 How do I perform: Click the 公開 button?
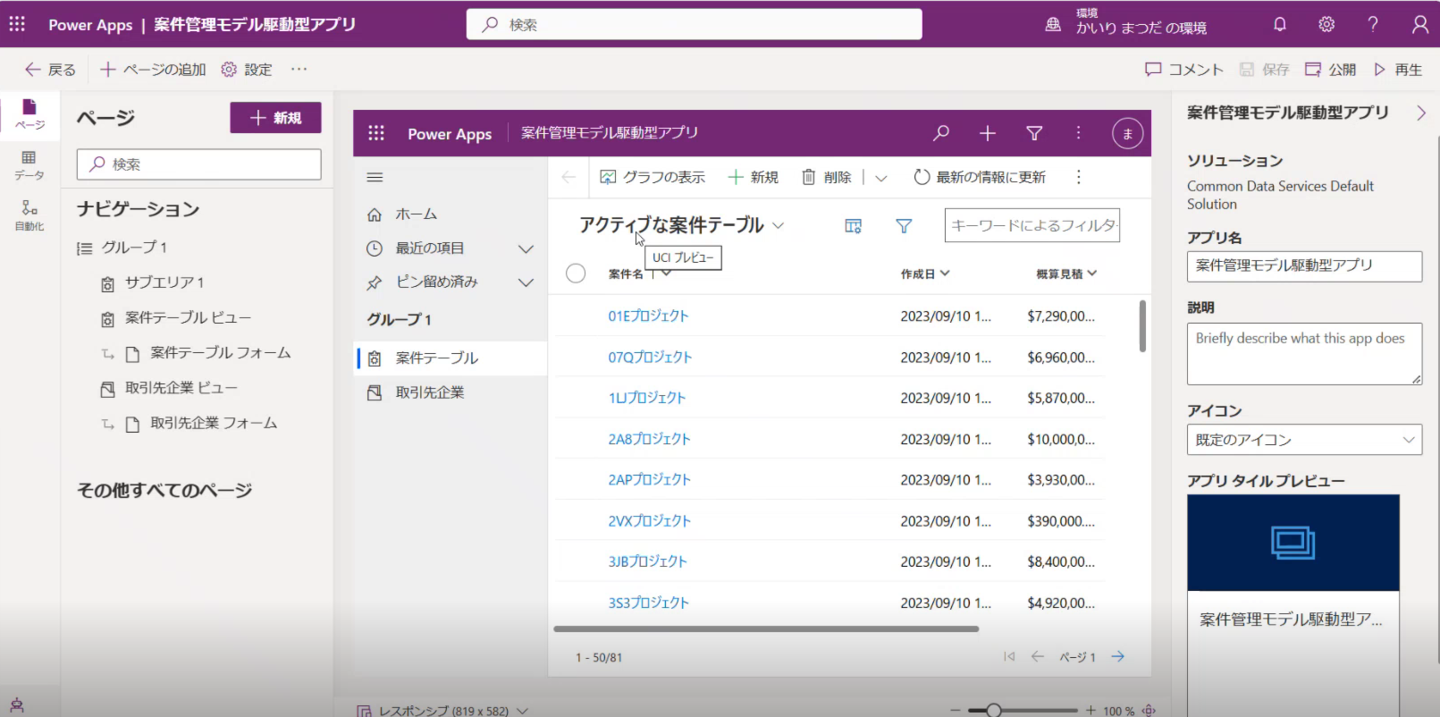(x=1330, y=69)
